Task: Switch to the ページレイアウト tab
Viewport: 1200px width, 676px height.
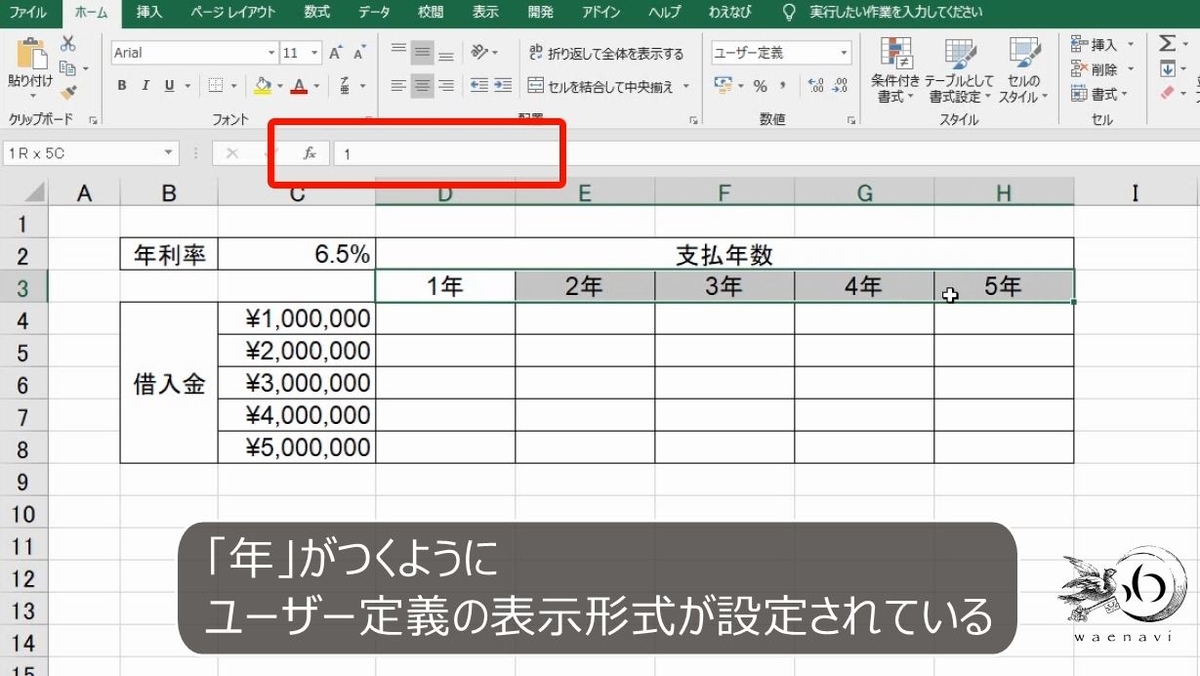Action: [231, 12]
